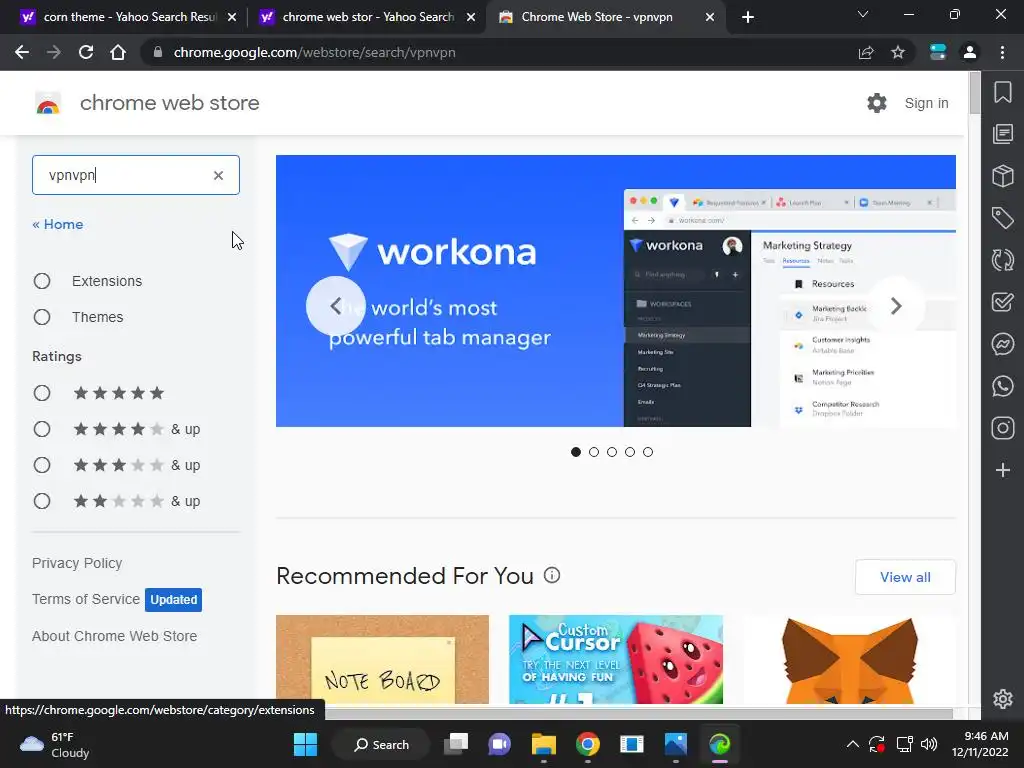The image size is (1024, 768).
Task: Click the share page icon in address bar
Action: [866, 52]
